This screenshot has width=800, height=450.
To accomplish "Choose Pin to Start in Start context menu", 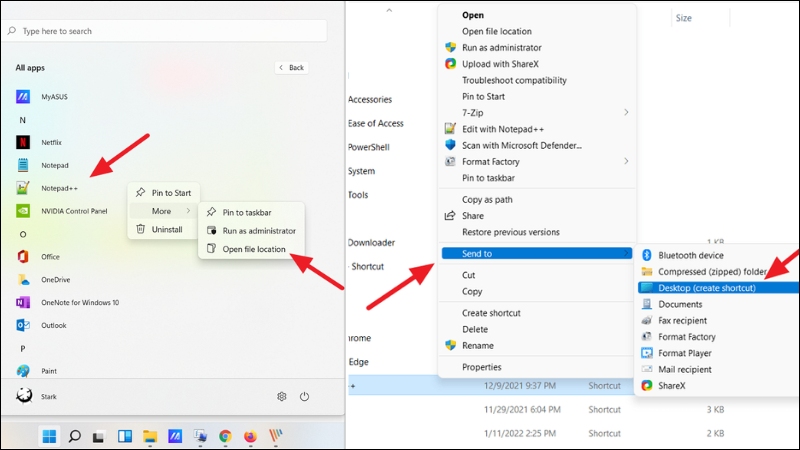I will click(x=163, y=193).
